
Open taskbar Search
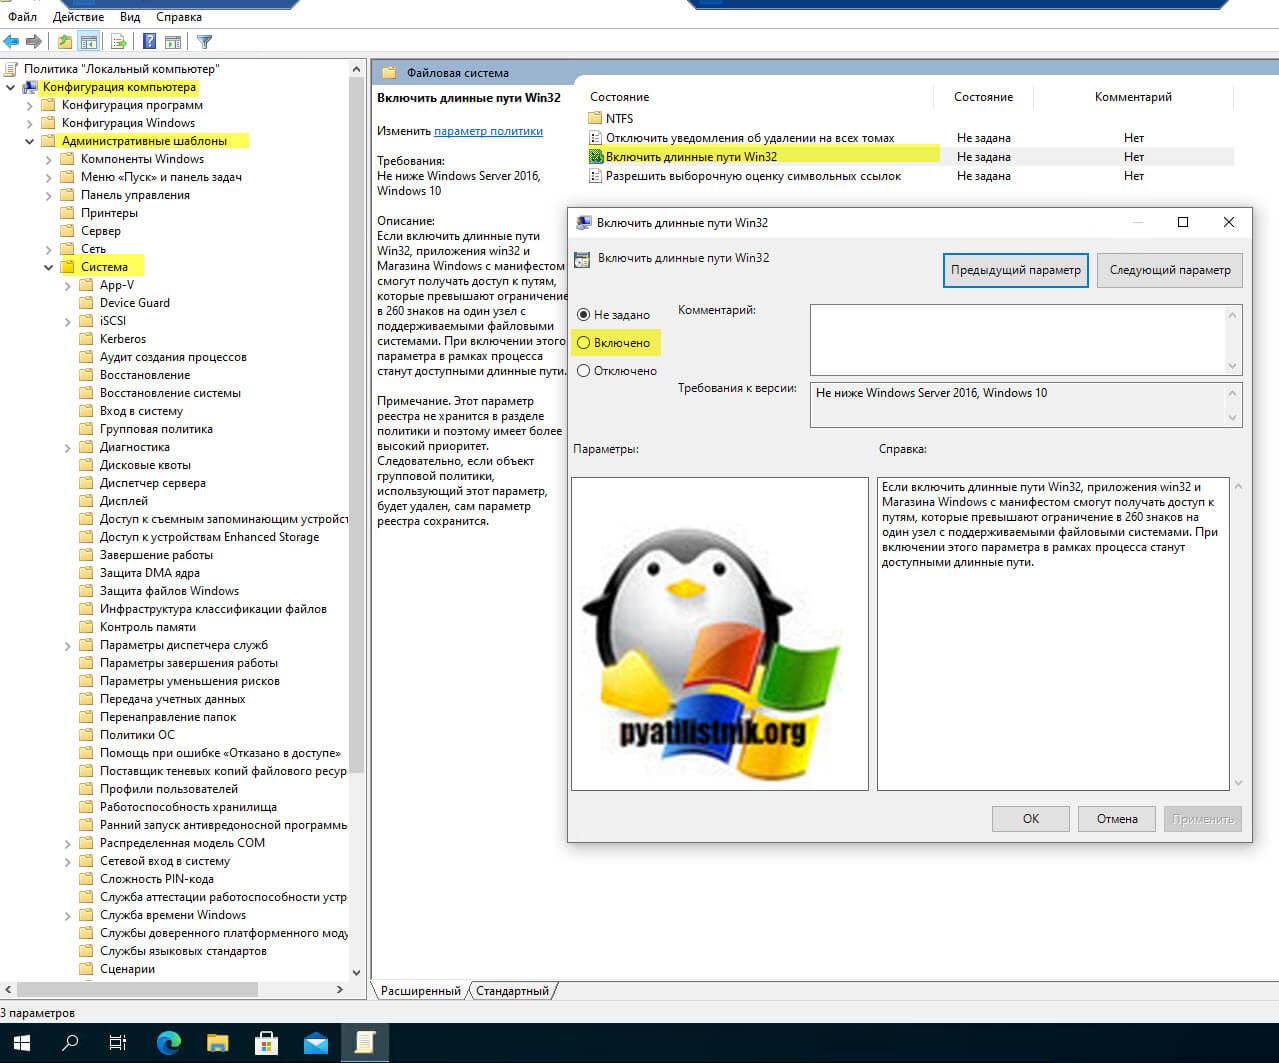[x=70, y=1043]
